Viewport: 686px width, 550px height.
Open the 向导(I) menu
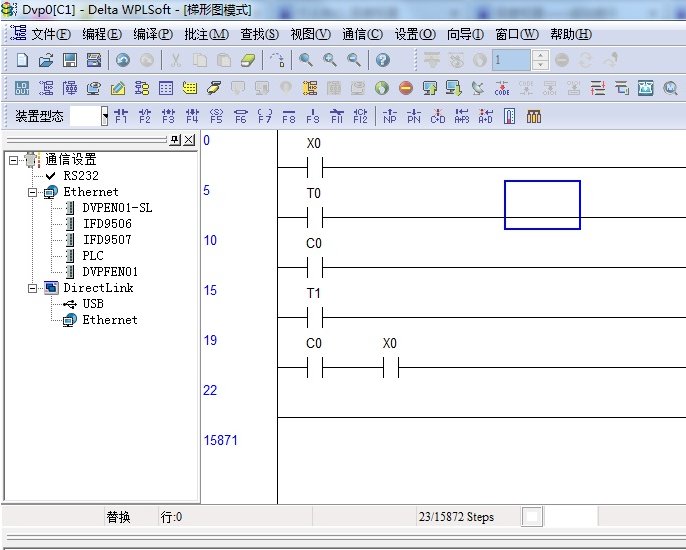click(465, 34)
